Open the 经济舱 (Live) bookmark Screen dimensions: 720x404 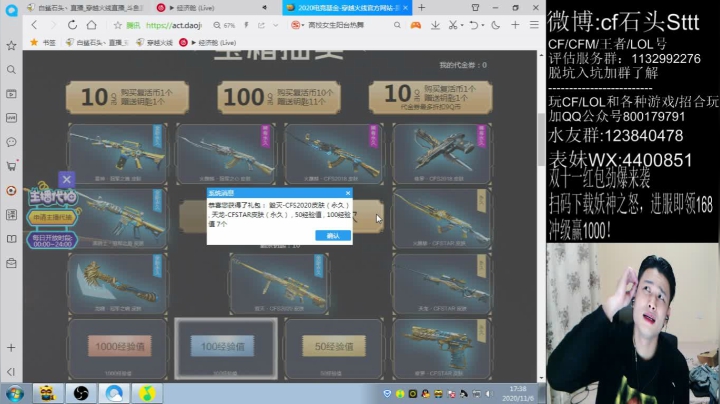[x=208, y=43]
